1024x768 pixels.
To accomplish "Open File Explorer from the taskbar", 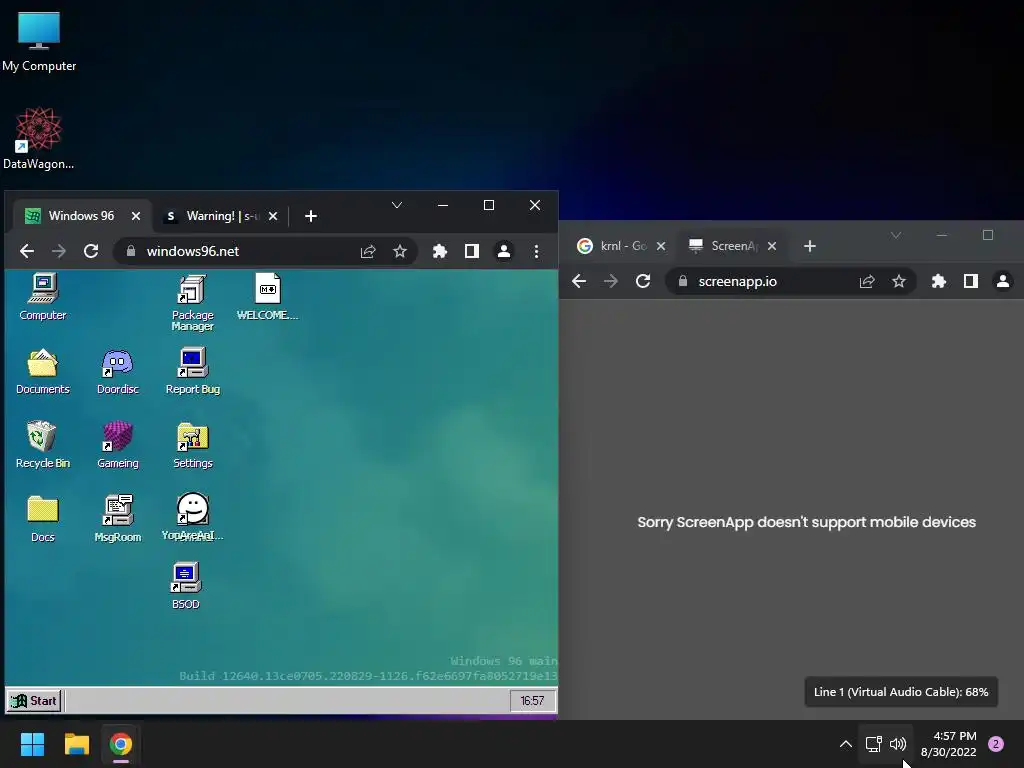I will [x=76, y=744].
